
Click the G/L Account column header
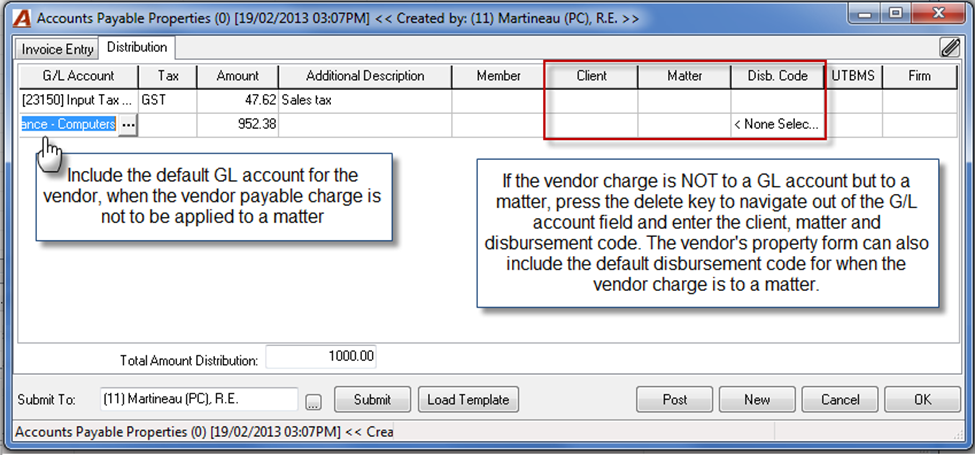point(78,76)
